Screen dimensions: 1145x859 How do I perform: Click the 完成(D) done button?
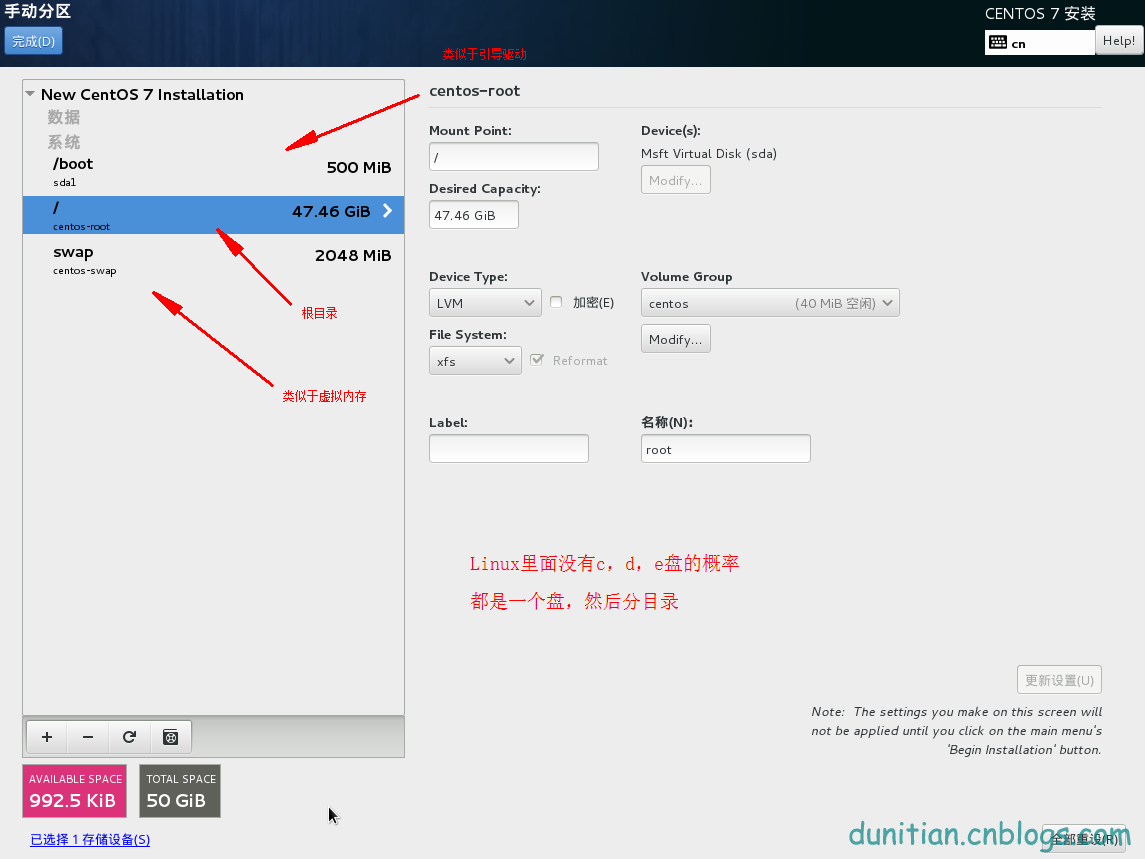34,41
